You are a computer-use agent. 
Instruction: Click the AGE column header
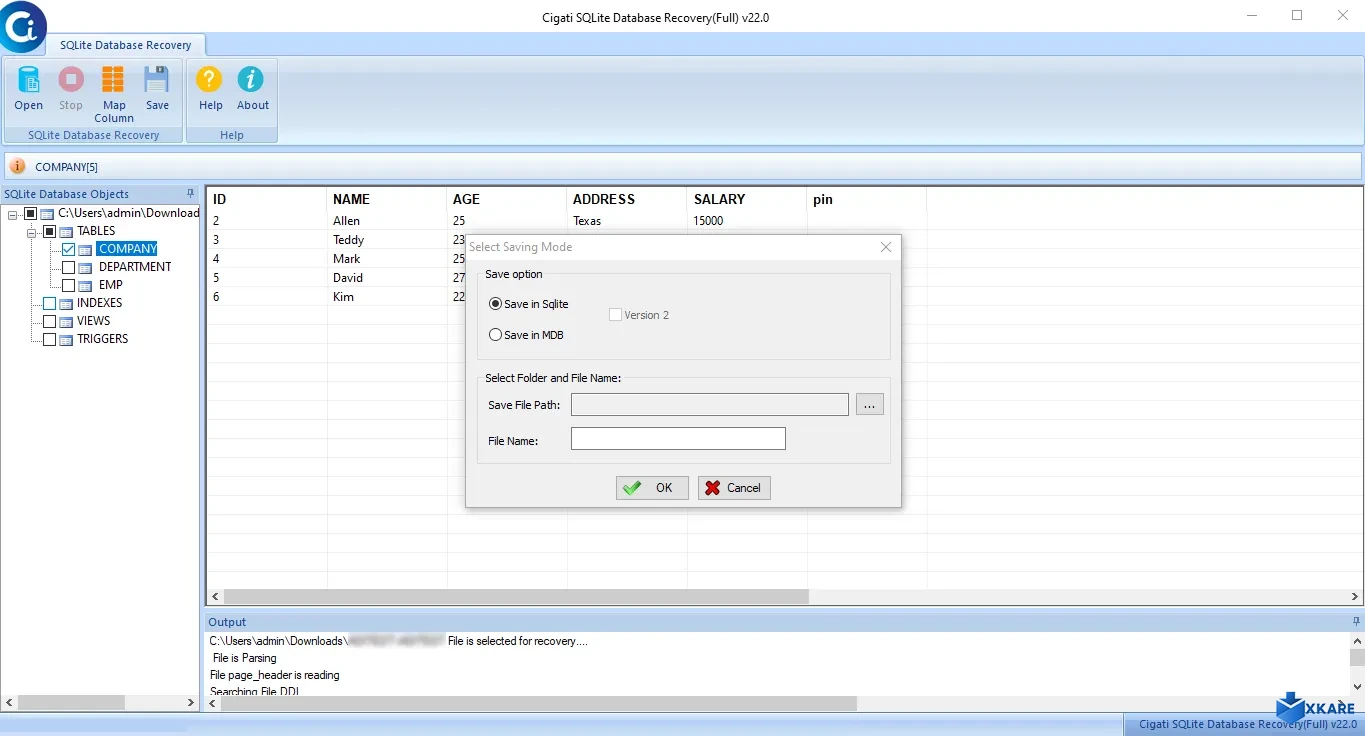click(x=507, y=199)
